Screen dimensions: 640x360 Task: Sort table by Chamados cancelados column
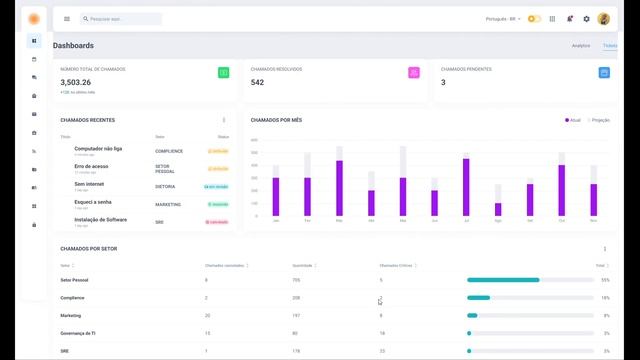(x=227, y=266)
